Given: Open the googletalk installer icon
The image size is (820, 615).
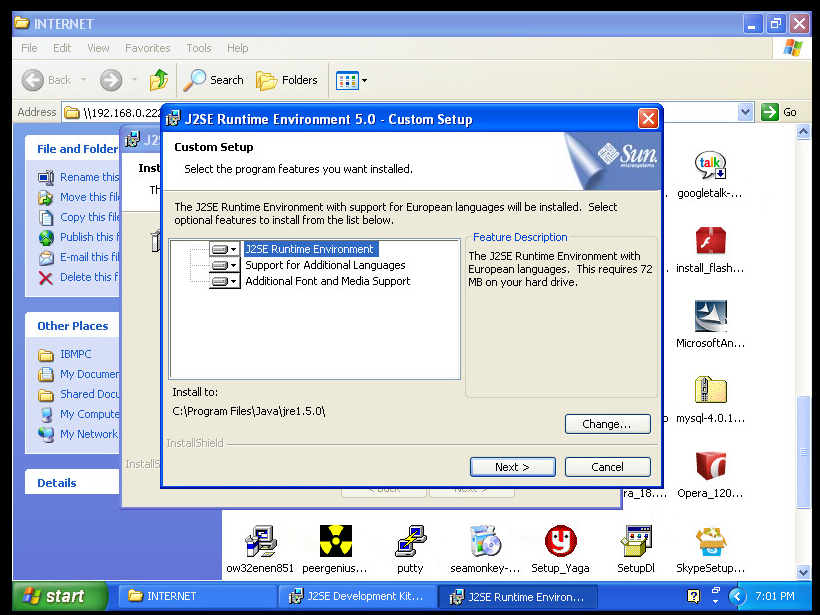Looking at the screenshot, I should [710, 166].
